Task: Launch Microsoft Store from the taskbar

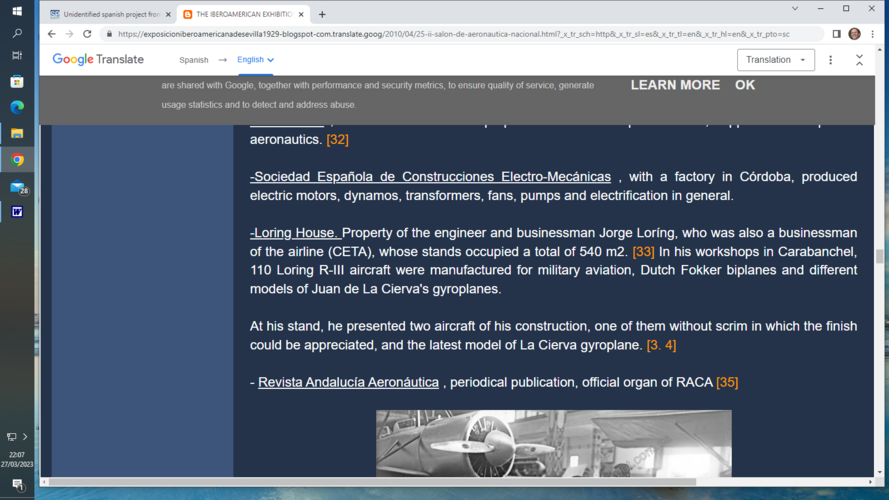Action: [x=17, y=82]
